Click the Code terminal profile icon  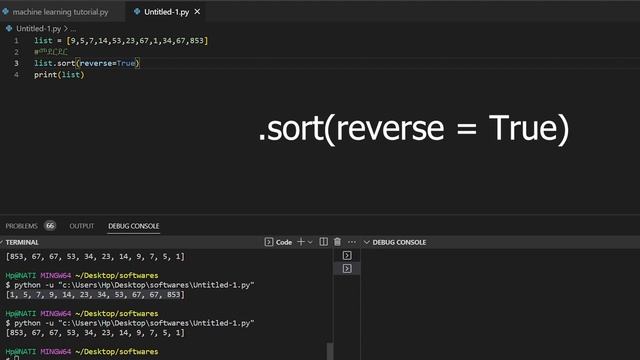tap(269, 242)
